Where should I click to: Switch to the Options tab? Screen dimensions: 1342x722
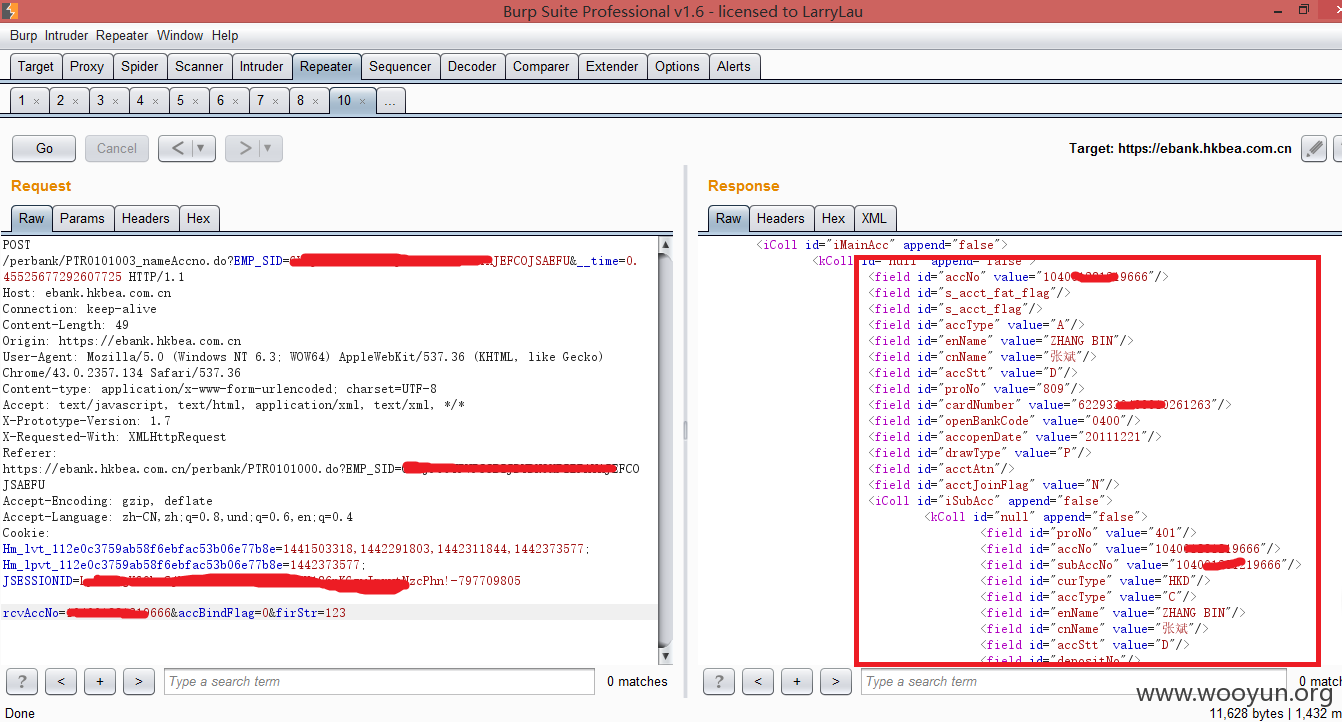coord(677,67)
